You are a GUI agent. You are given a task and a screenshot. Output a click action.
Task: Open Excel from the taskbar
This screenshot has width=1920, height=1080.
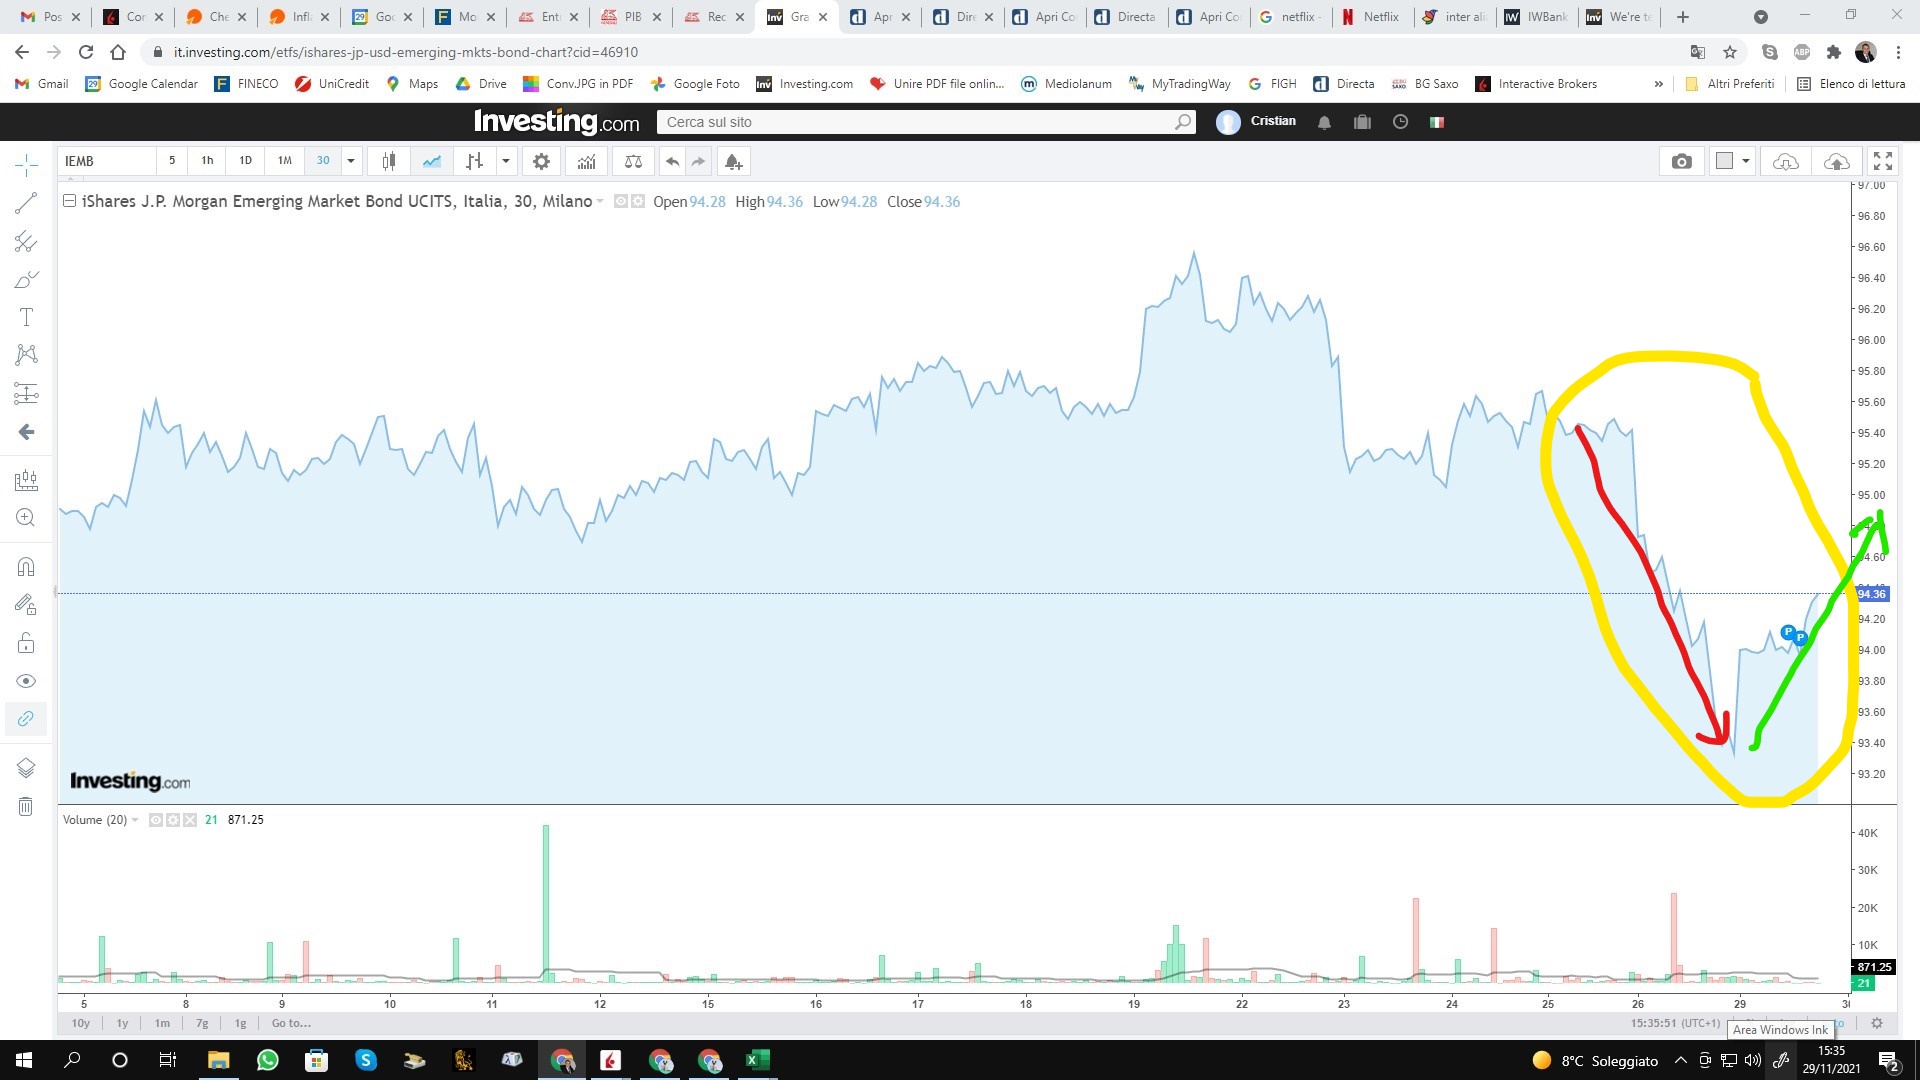[757, 1060]
